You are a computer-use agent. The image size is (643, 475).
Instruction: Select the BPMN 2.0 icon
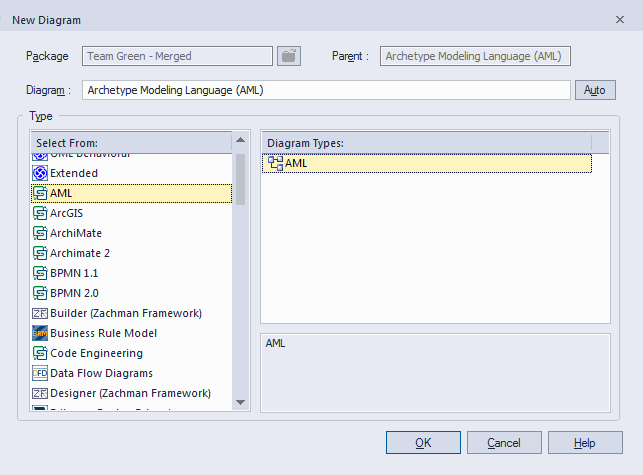pos(40,293)
